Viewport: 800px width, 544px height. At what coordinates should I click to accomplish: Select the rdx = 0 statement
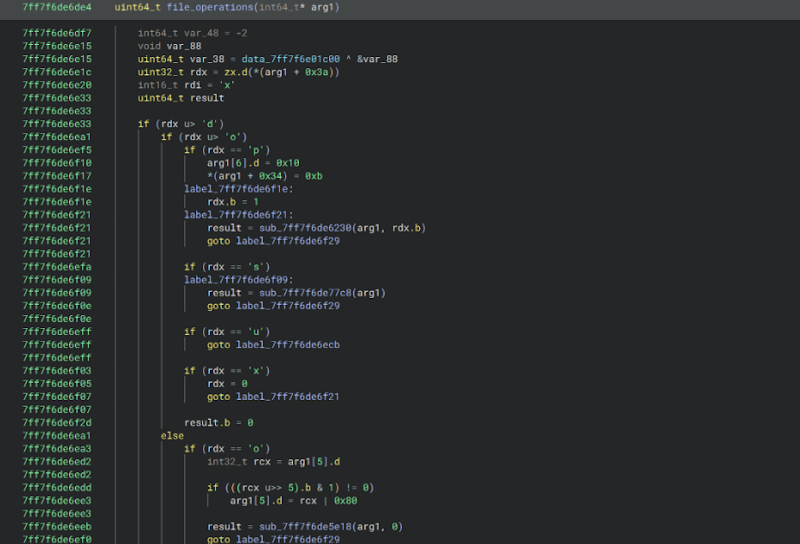point(227,384)
